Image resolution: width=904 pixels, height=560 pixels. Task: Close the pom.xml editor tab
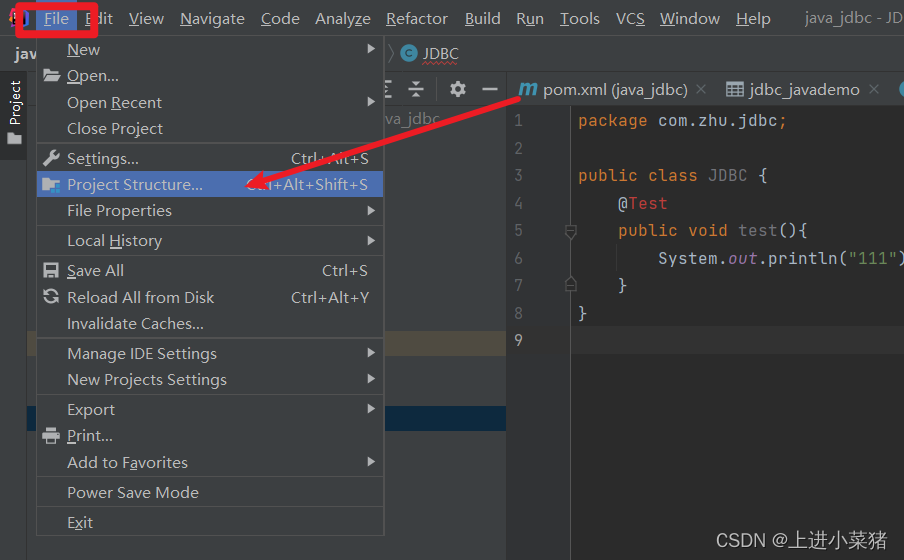701,89
